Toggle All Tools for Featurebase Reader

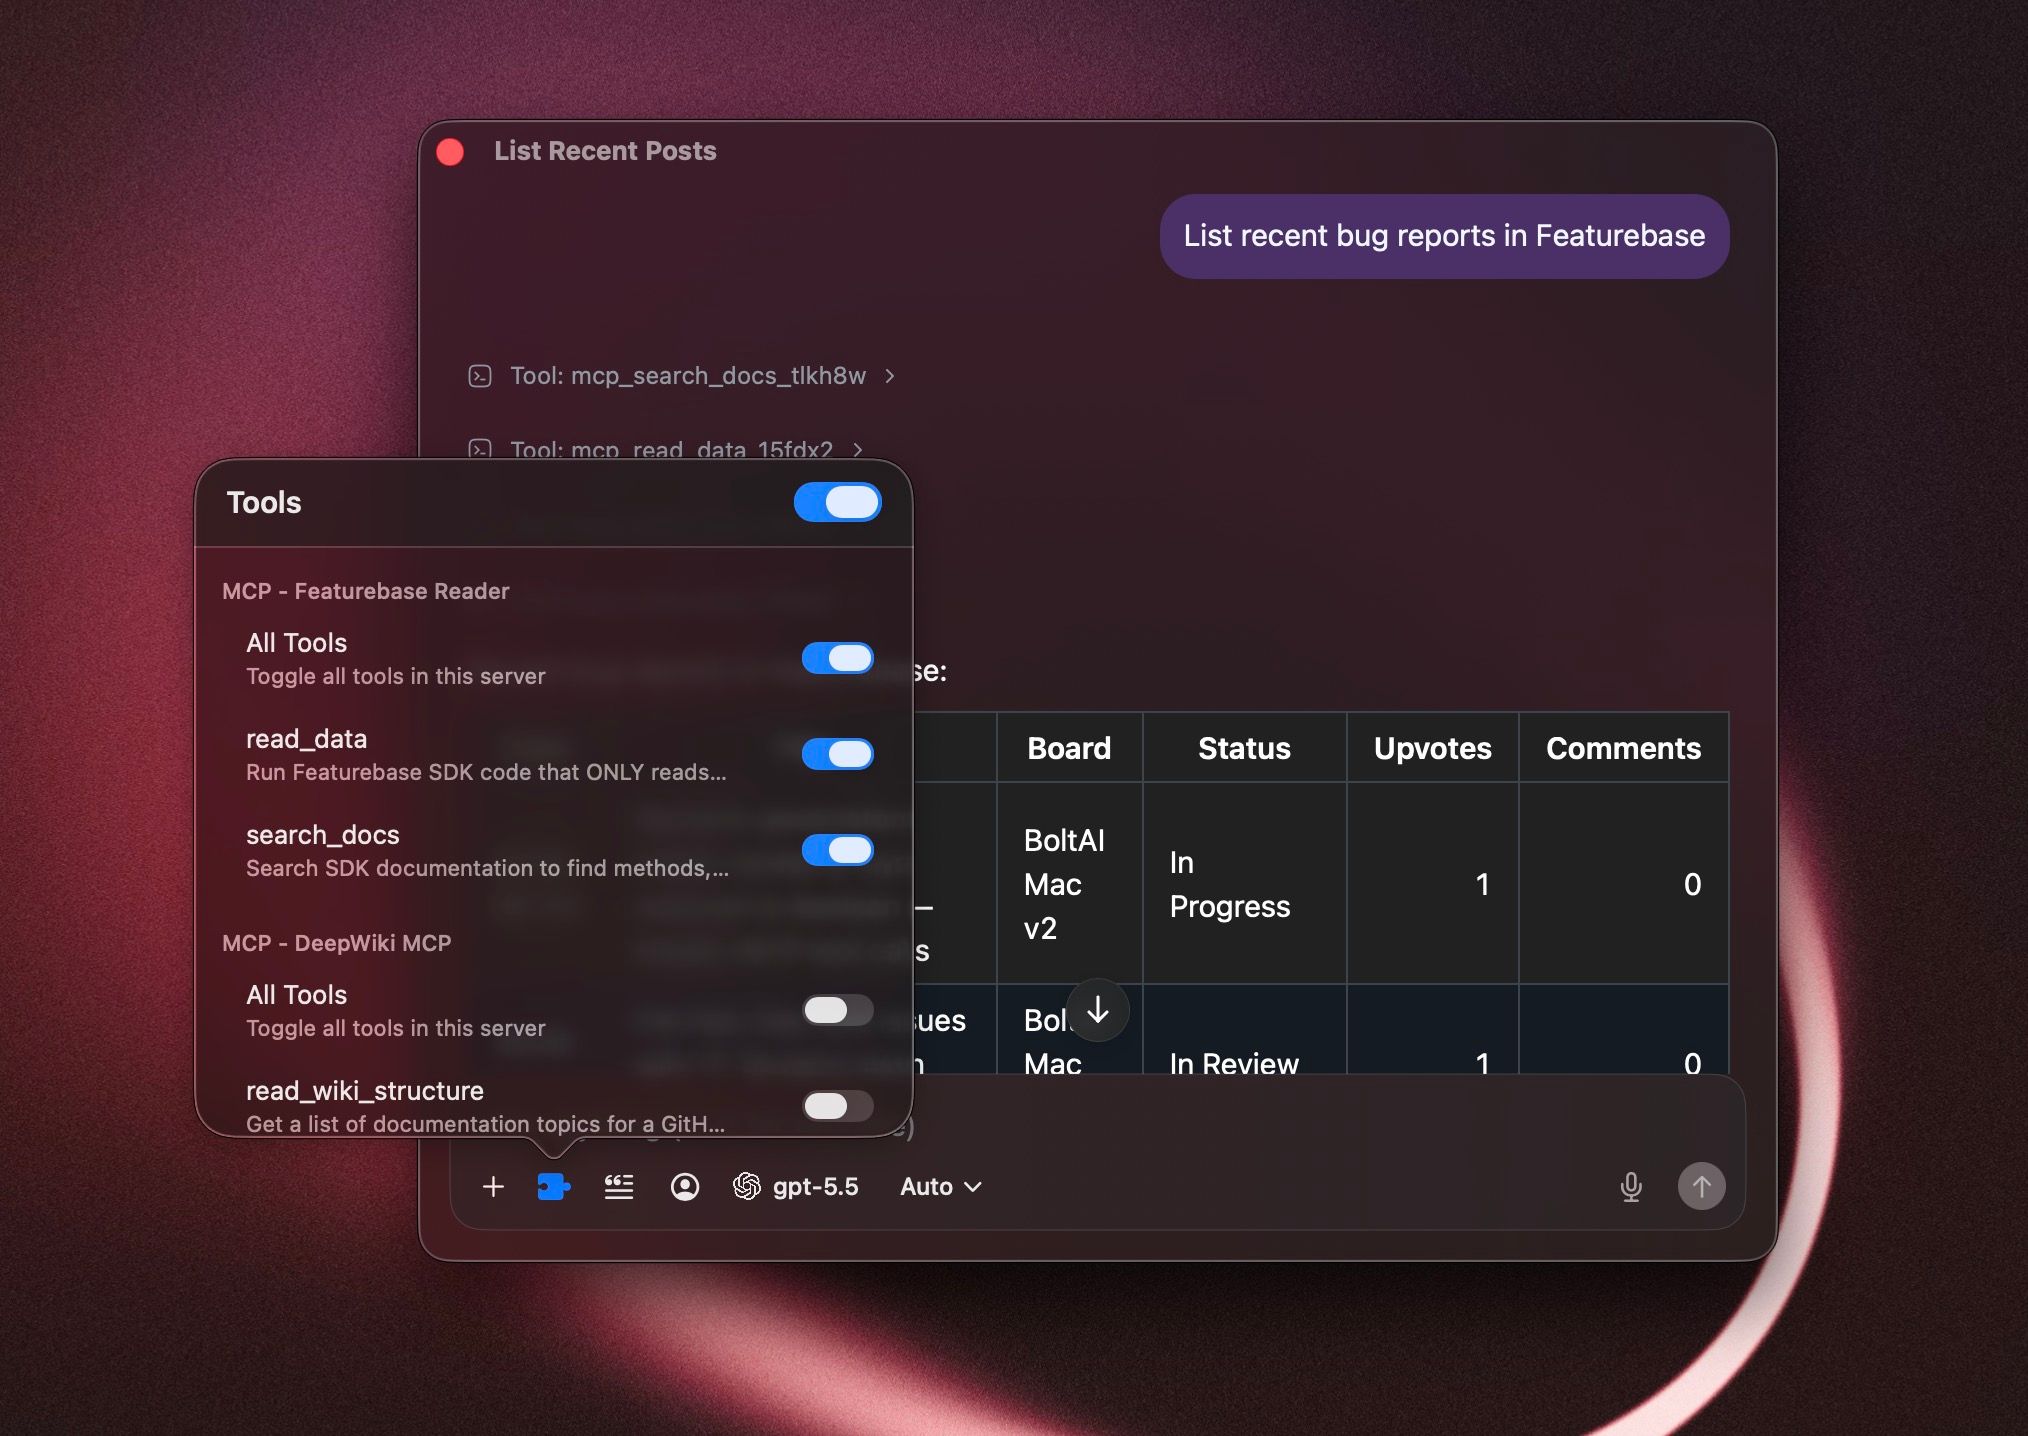pyautogui.click(x=838, y=658)
